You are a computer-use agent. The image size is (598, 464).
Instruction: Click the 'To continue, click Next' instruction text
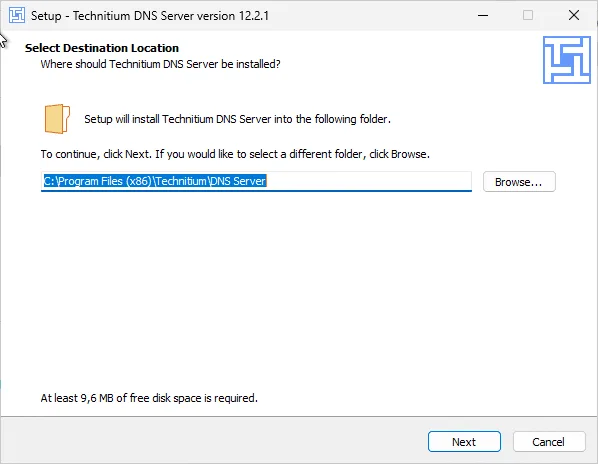tap(235, 154)
